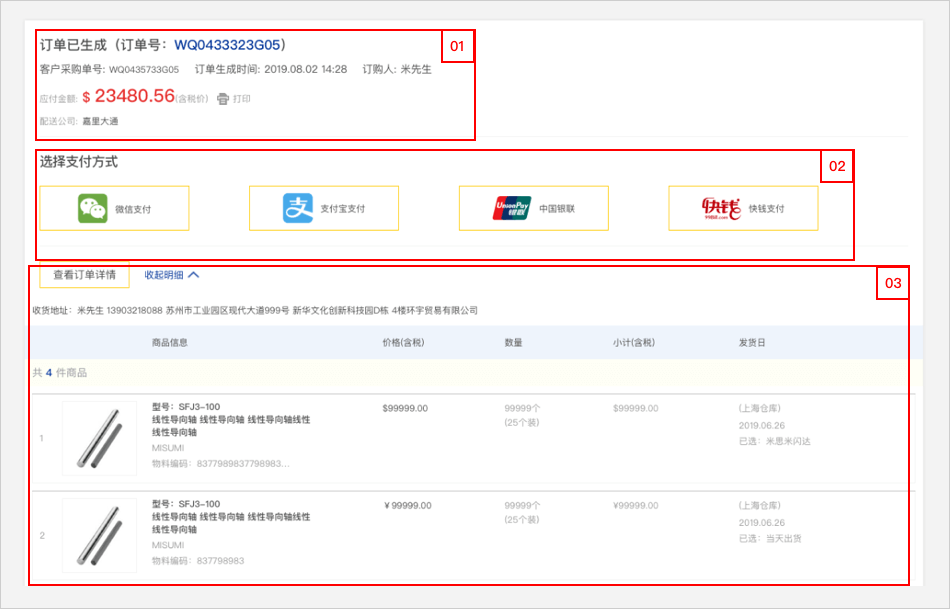Image resolution: width=950 pixels, height=609 pixels.
Task: Click the blue Alipay logo icon
Action: coord(298,208)
